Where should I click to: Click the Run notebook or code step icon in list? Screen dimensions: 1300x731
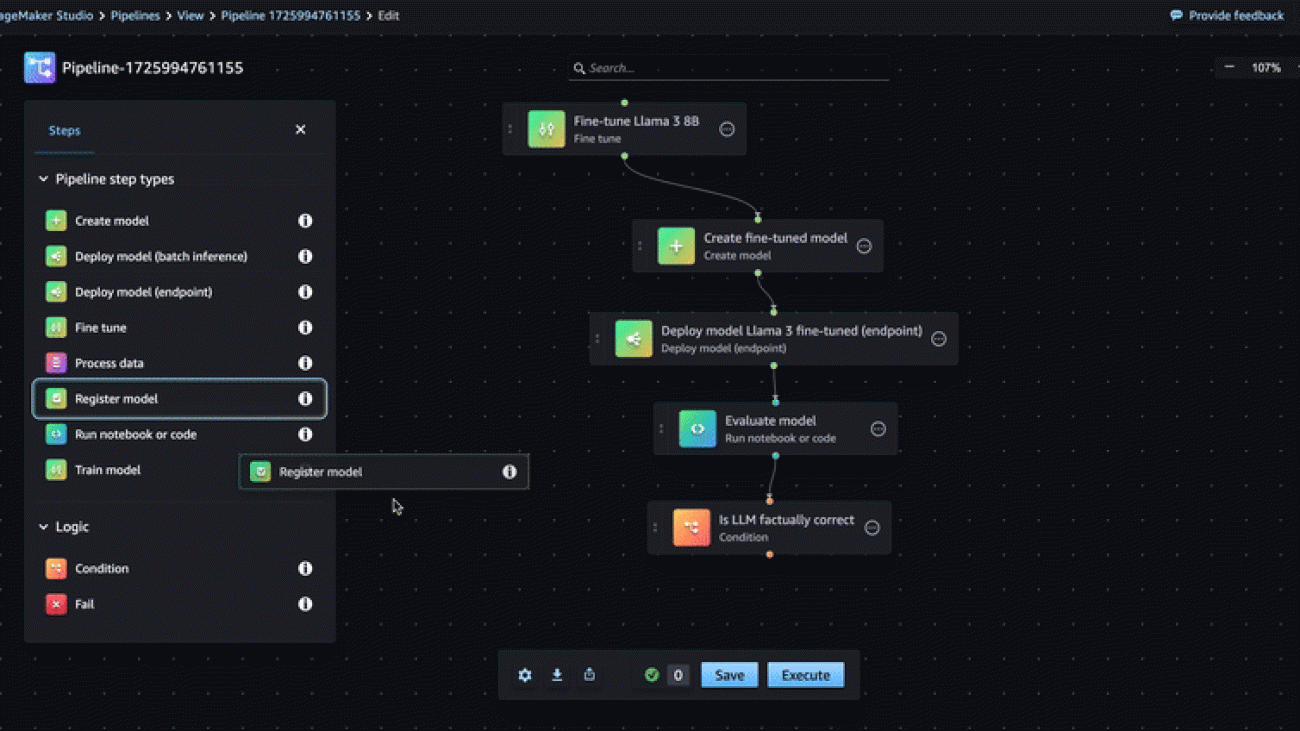click(x=56, y=435)
